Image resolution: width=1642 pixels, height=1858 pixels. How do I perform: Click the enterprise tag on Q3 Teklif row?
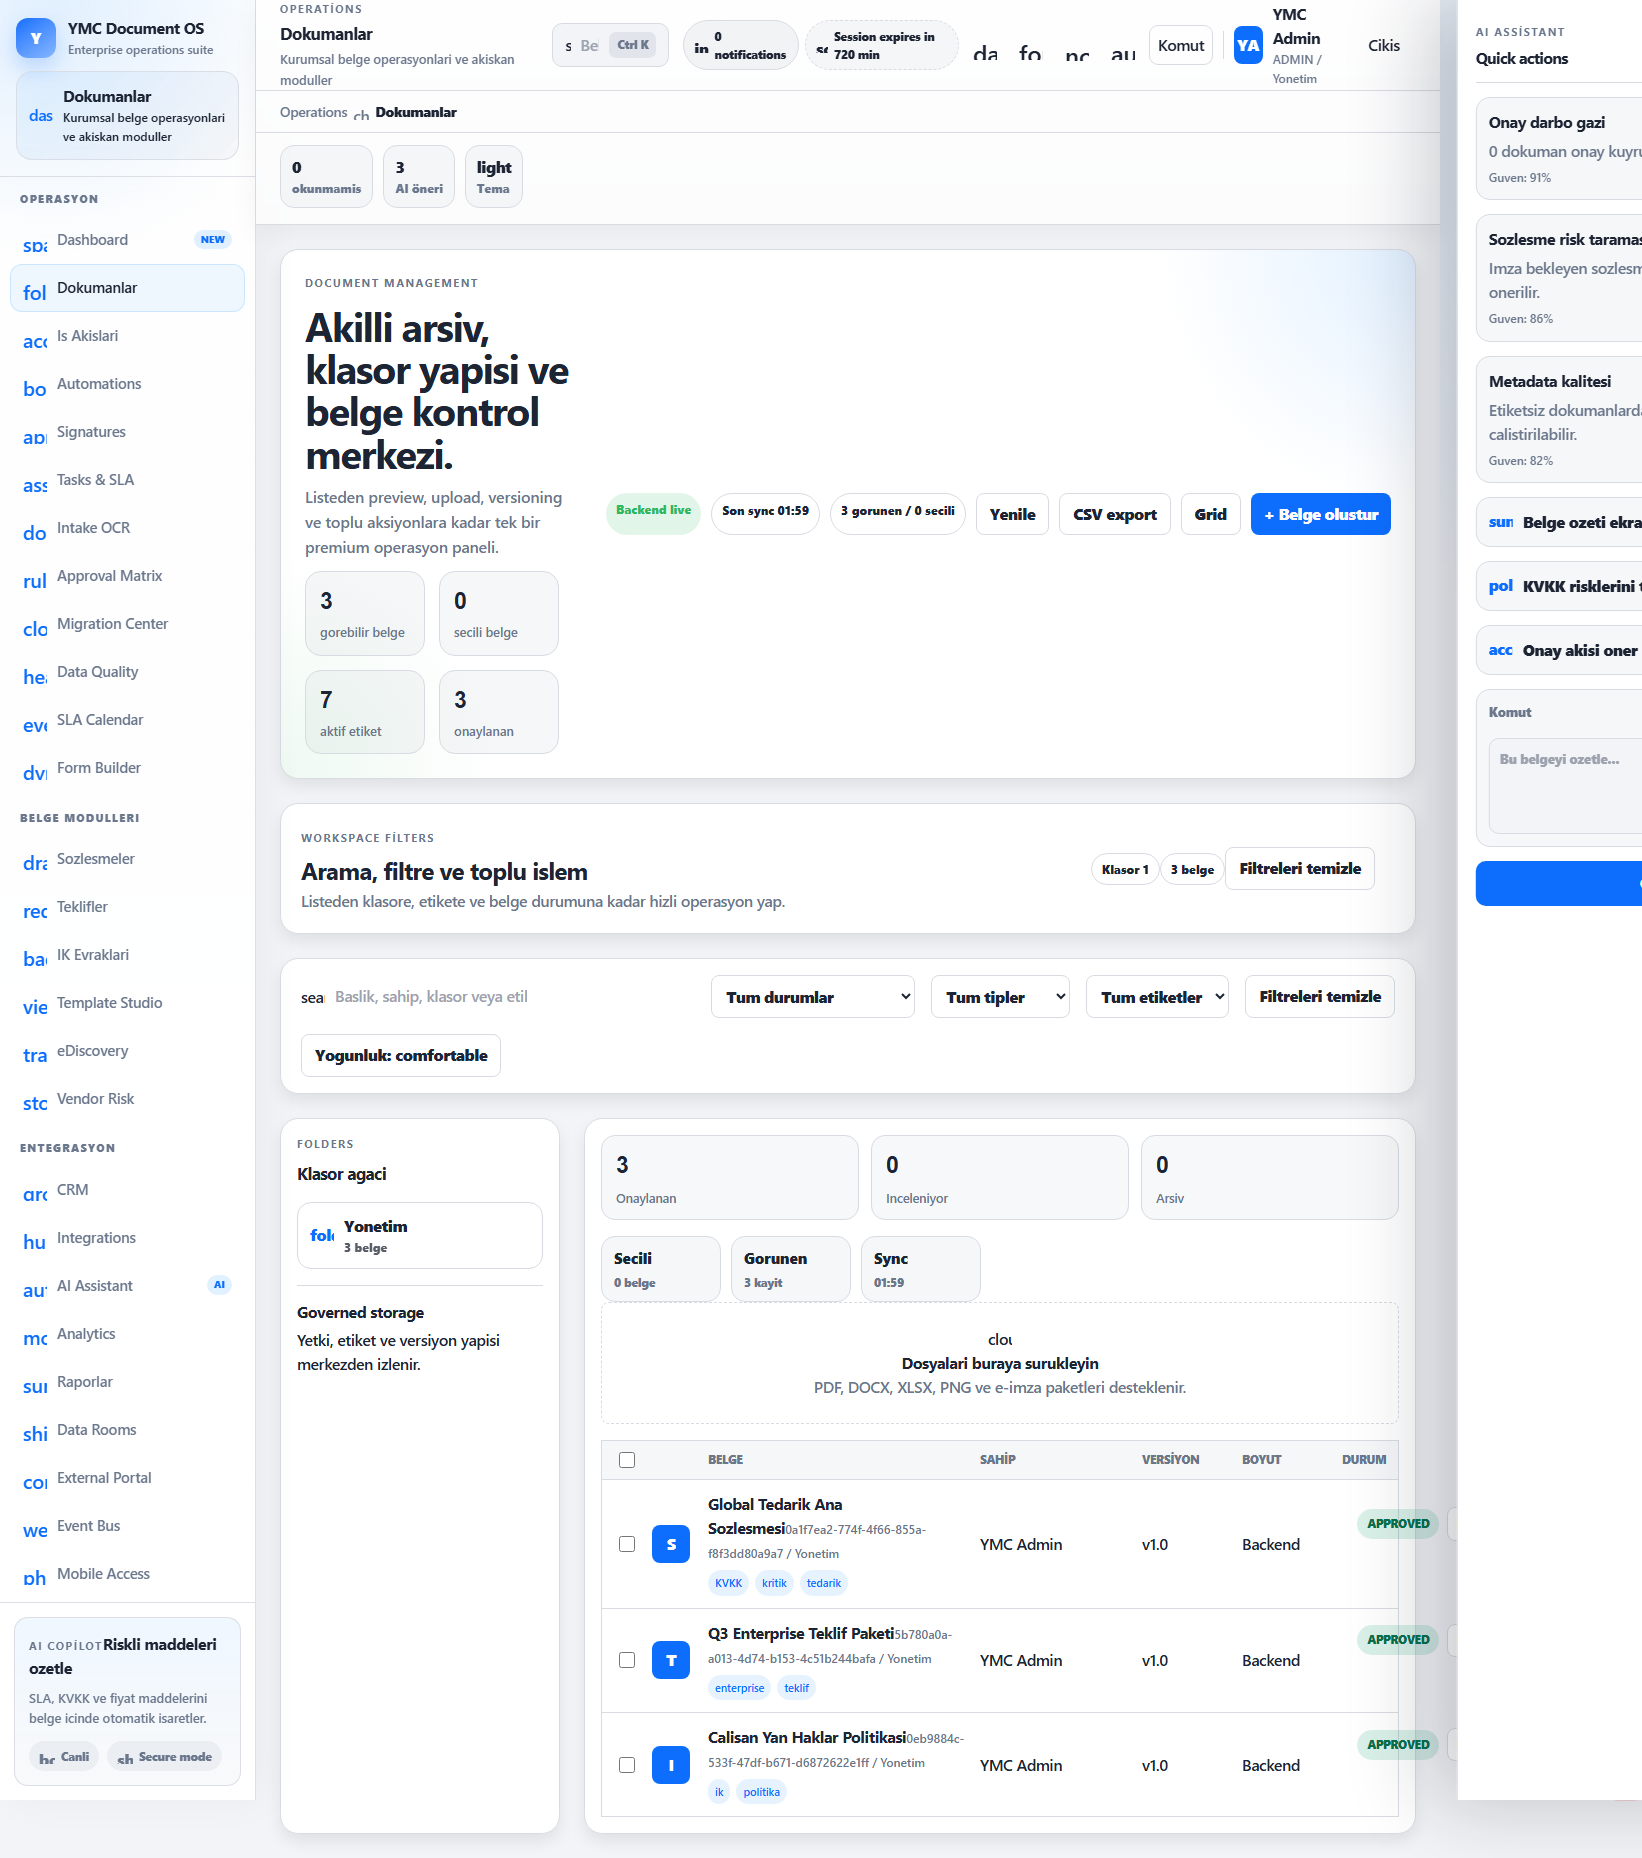click(x=740, y=1688)
